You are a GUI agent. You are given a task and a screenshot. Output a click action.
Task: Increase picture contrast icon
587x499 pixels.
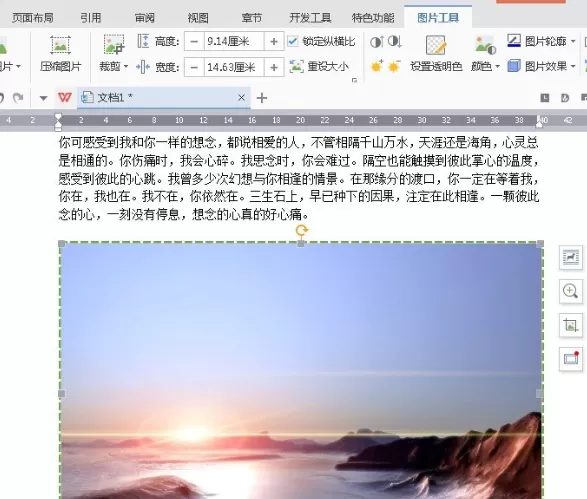tap(377, 42)
